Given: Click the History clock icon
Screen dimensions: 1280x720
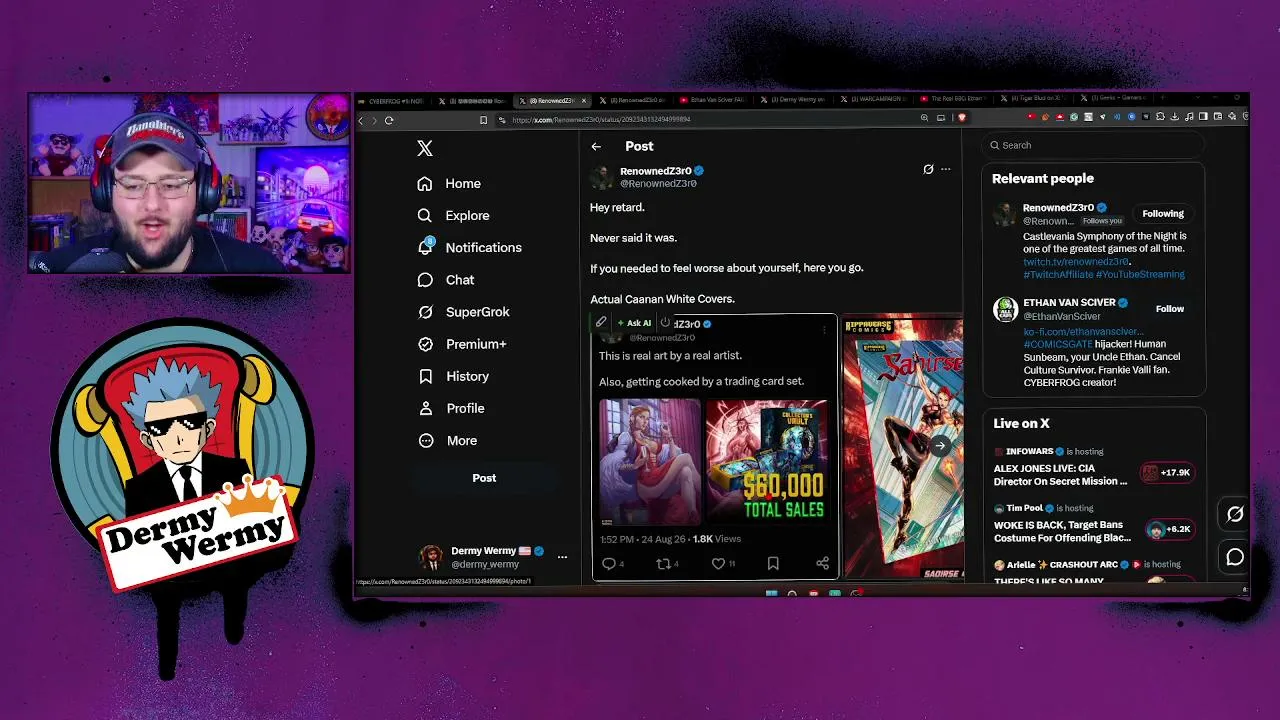Looking at the screenshot, I should 425,376.
